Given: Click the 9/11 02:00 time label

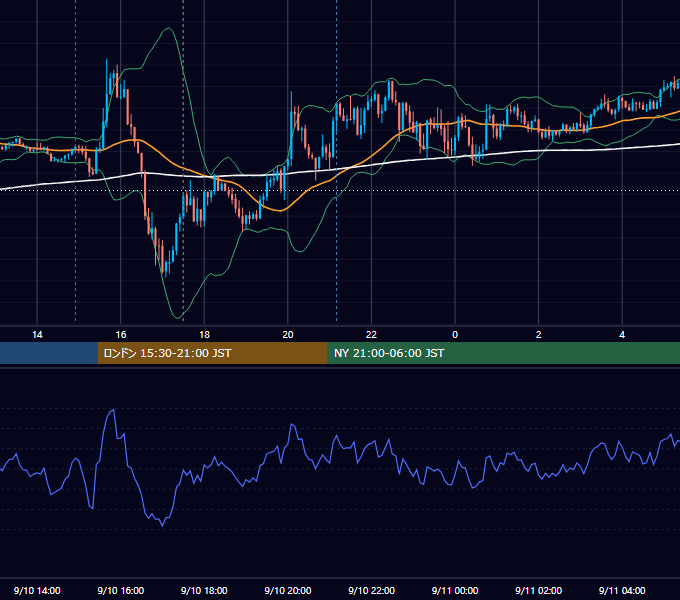Looking at the screenshot, I should (538, 590).
